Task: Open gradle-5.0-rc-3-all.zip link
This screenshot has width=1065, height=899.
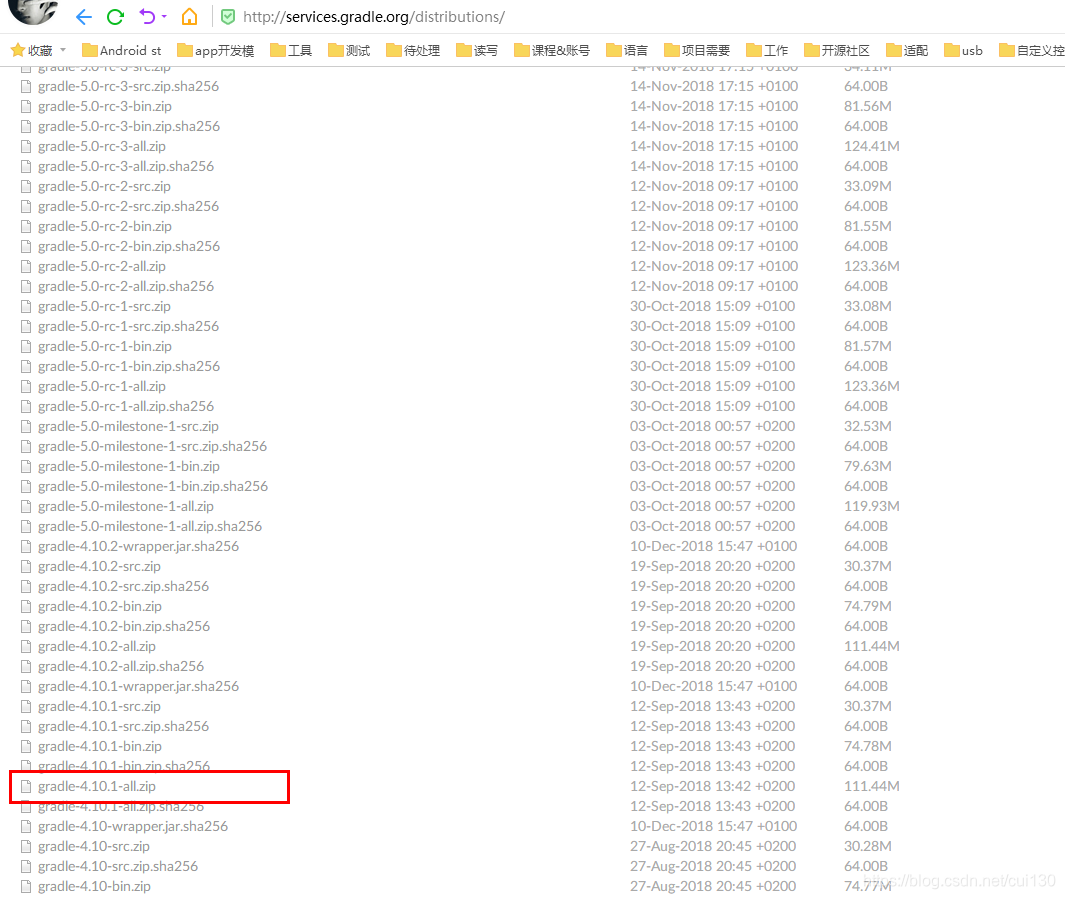Action: 102,147
